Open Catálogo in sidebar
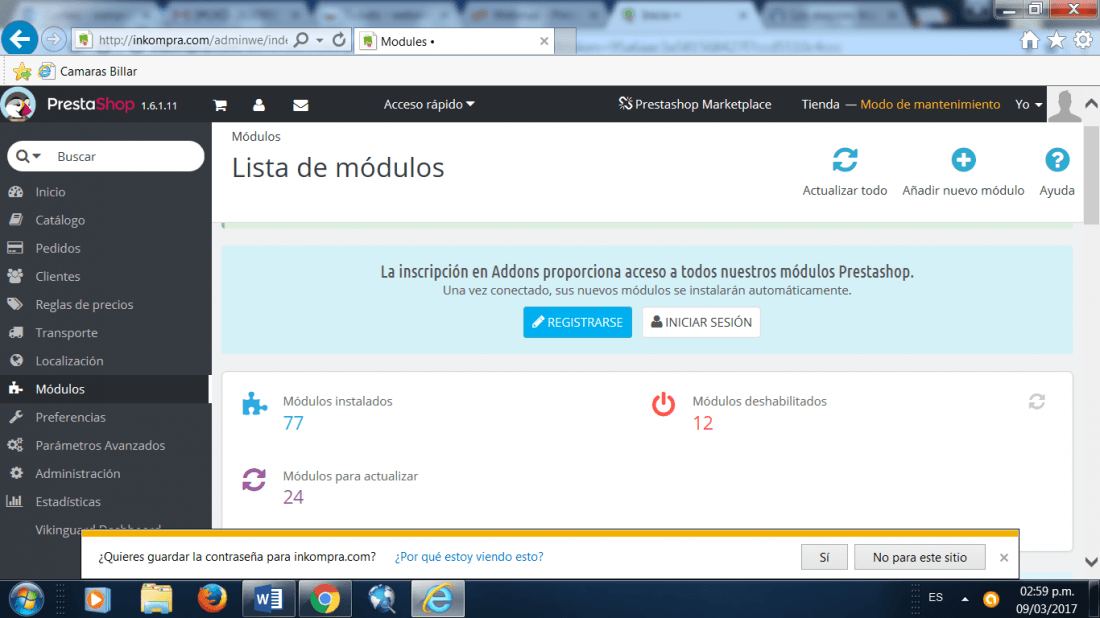This screenshot has width=1100, height=618. [x=60, y=220]
